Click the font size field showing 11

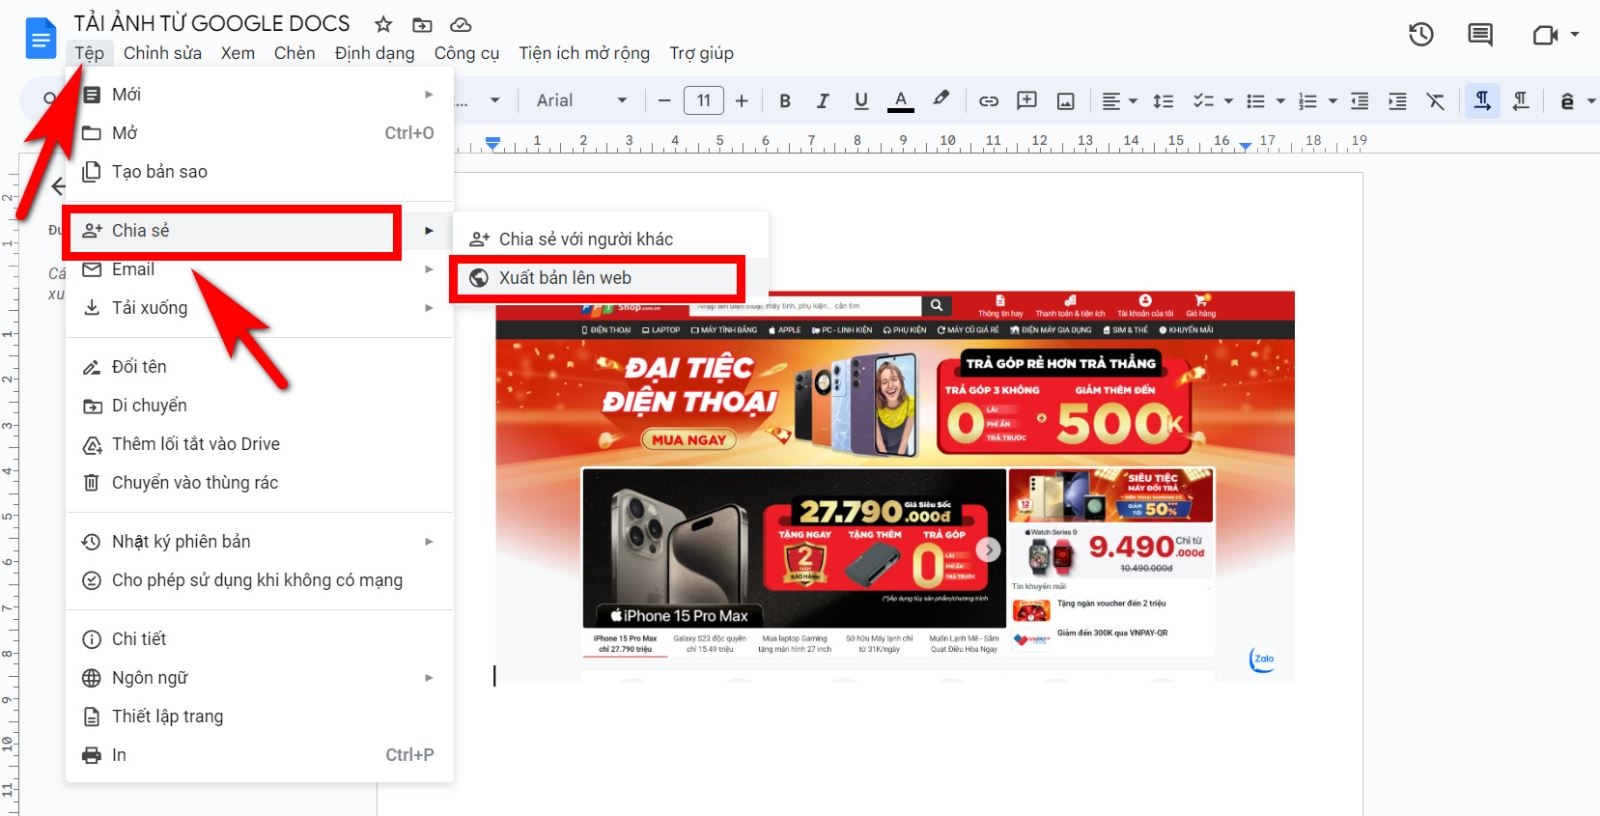(703, 100)
